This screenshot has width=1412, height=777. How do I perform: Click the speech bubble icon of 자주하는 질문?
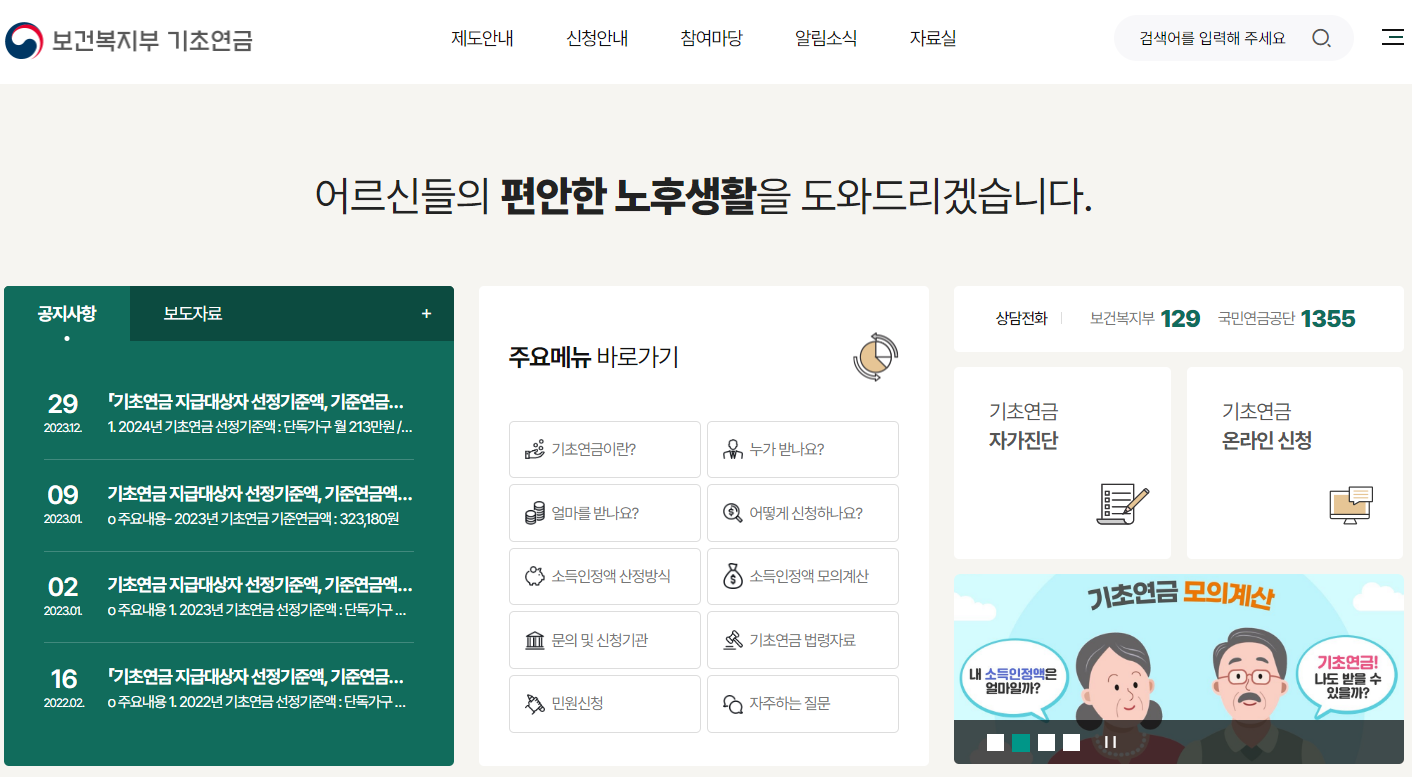coord(732,704)
